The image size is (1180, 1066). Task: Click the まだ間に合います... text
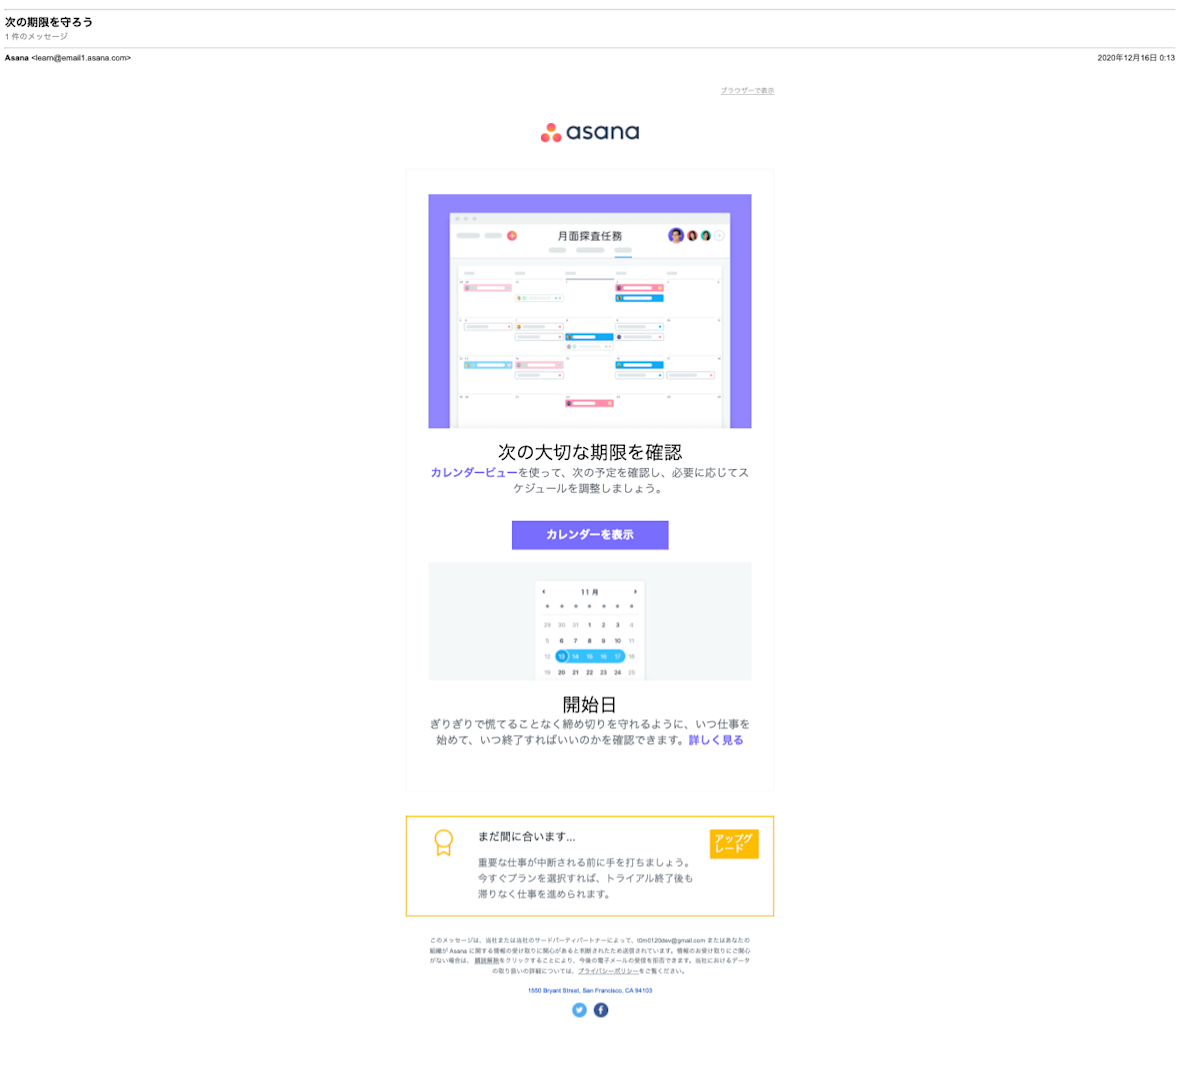pos(527,837)
